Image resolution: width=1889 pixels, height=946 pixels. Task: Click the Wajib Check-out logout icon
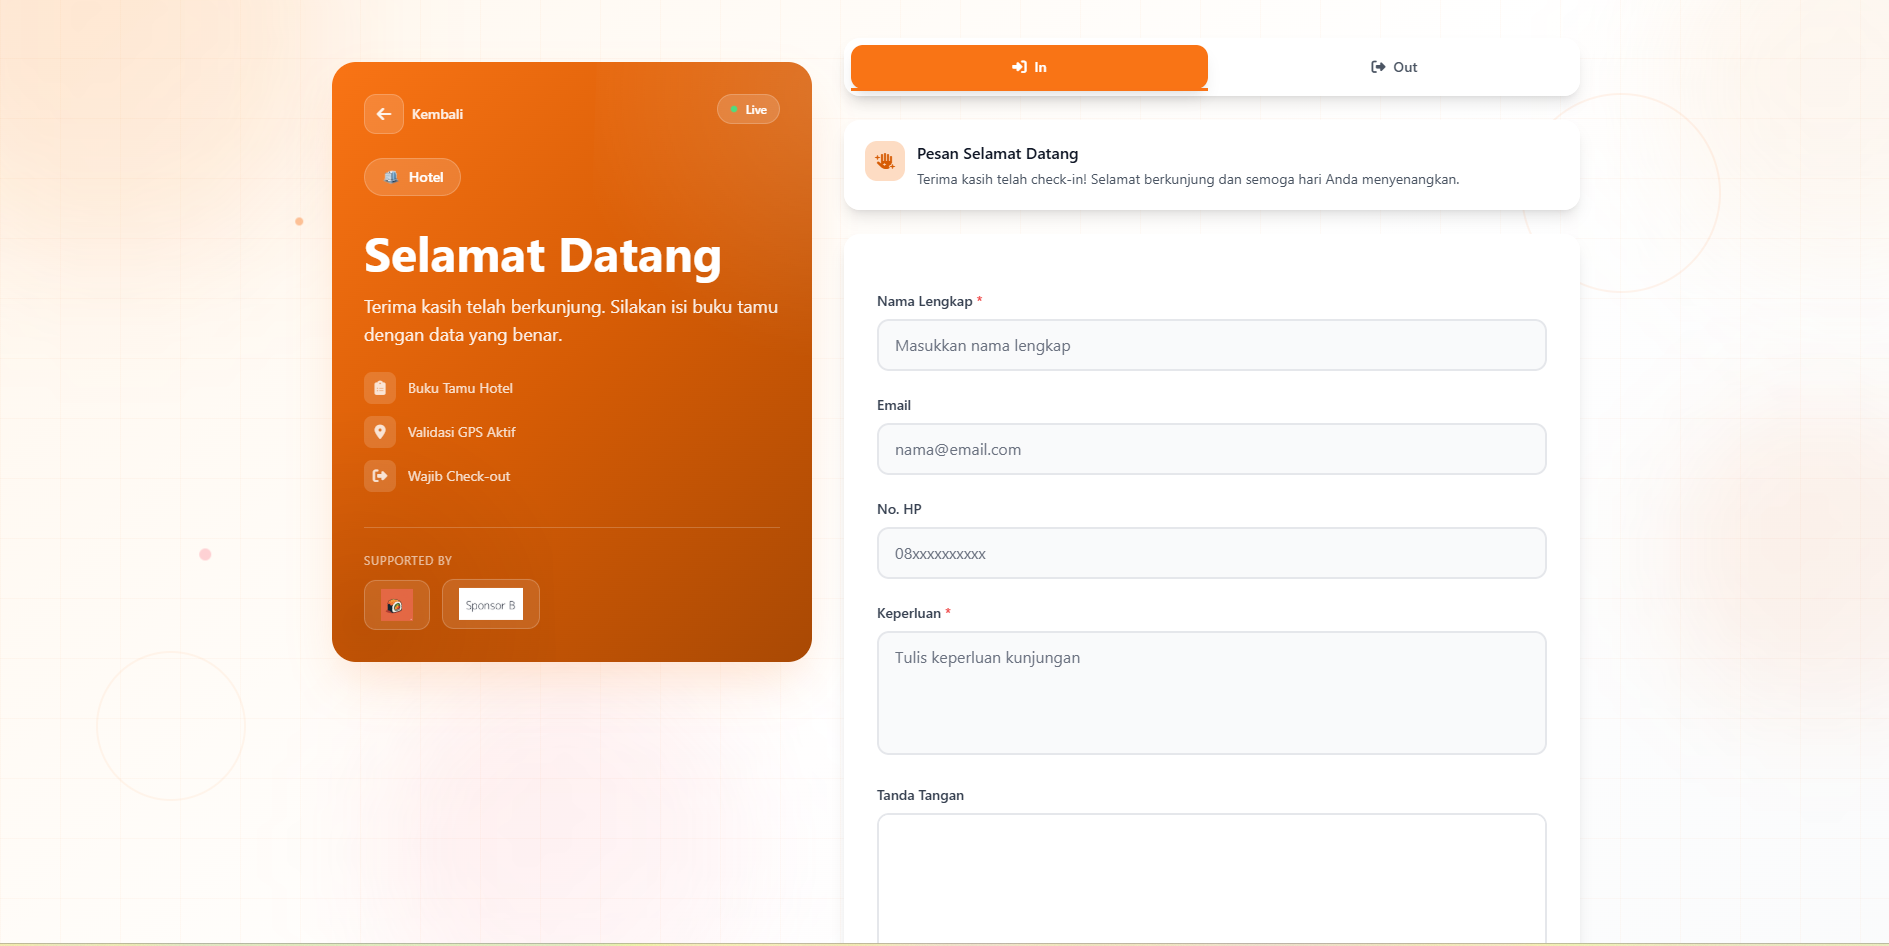coord(379,476)
